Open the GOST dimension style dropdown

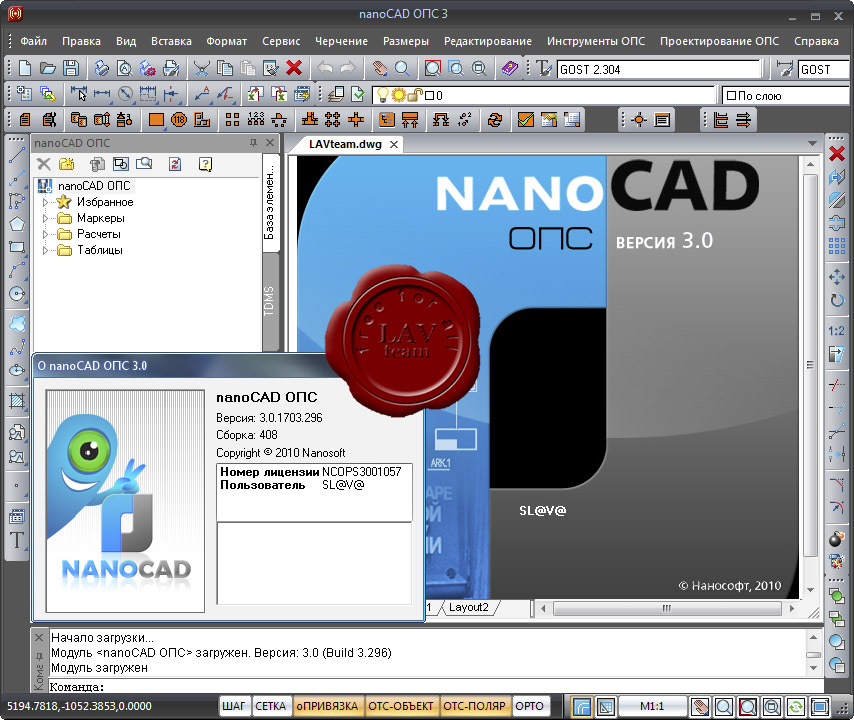[825, 70]
